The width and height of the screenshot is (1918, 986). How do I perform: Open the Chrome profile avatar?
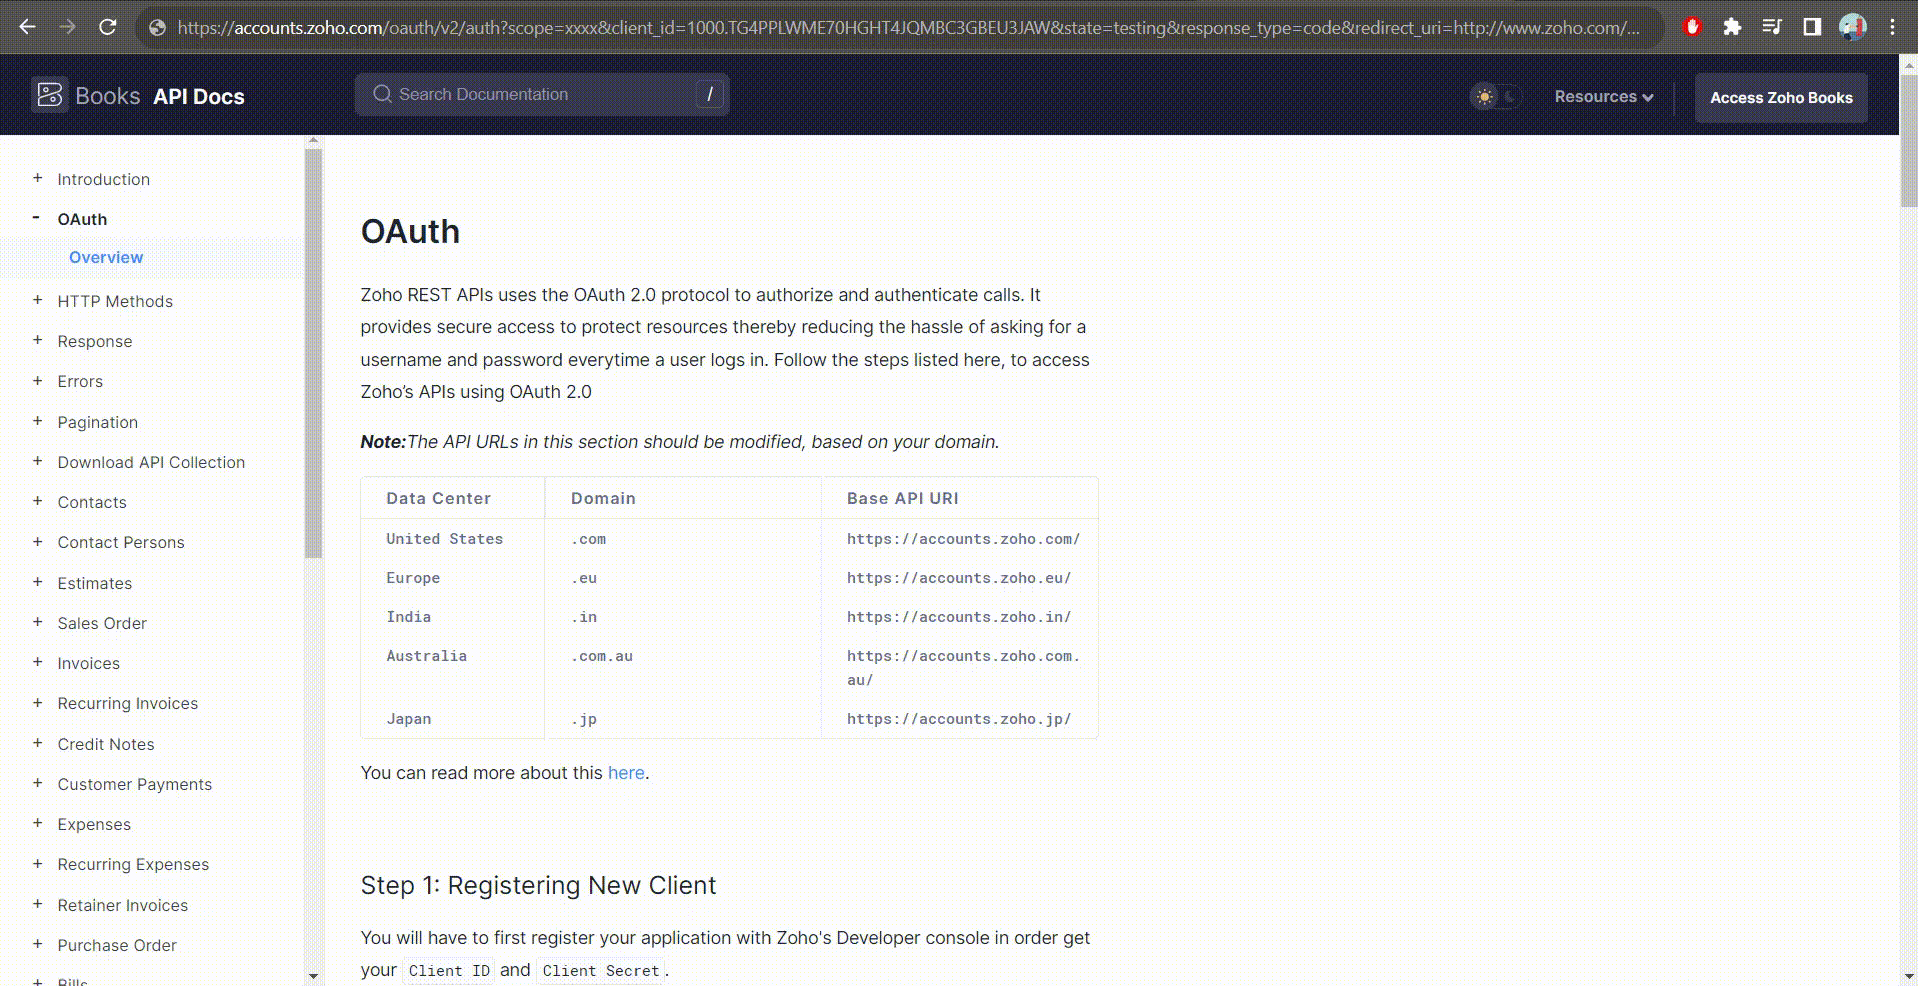click(1852, 27)
